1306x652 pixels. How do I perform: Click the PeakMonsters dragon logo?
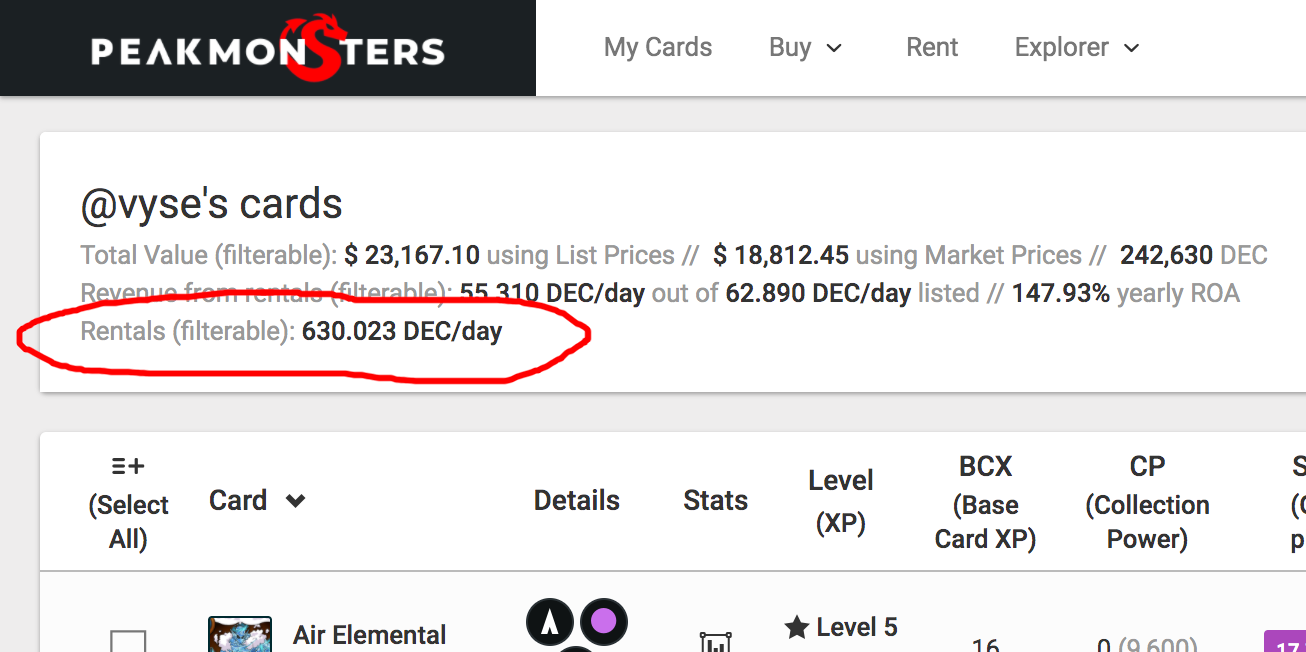click(268, 47)
